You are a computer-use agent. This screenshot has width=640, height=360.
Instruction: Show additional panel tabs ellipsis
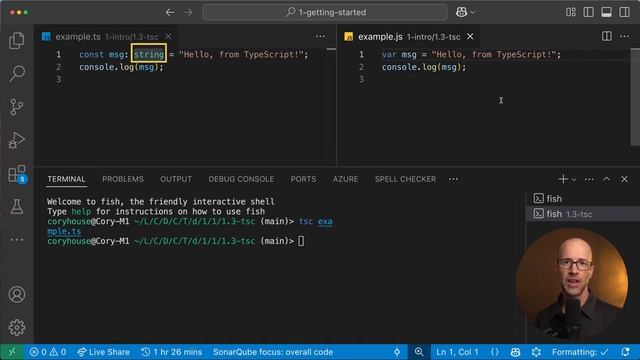click(x=453, y=179)
